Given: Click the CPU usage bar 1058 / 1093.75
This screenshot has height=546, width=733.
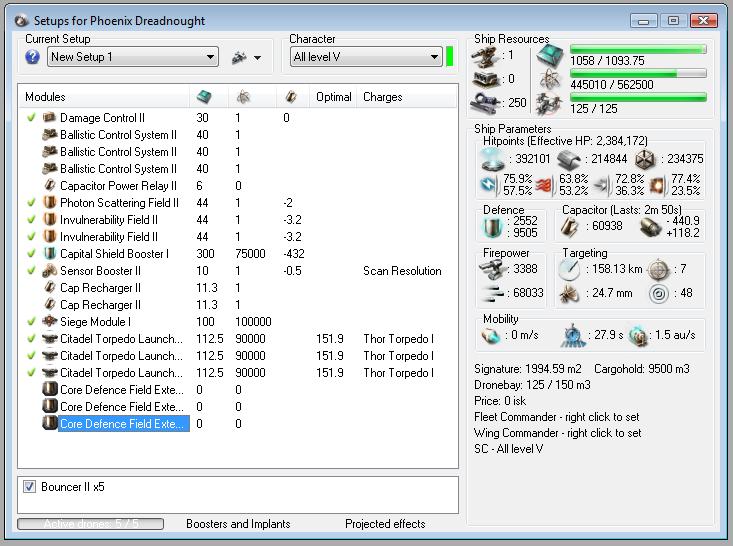Looking at the screenshot, I should (638, 49).
